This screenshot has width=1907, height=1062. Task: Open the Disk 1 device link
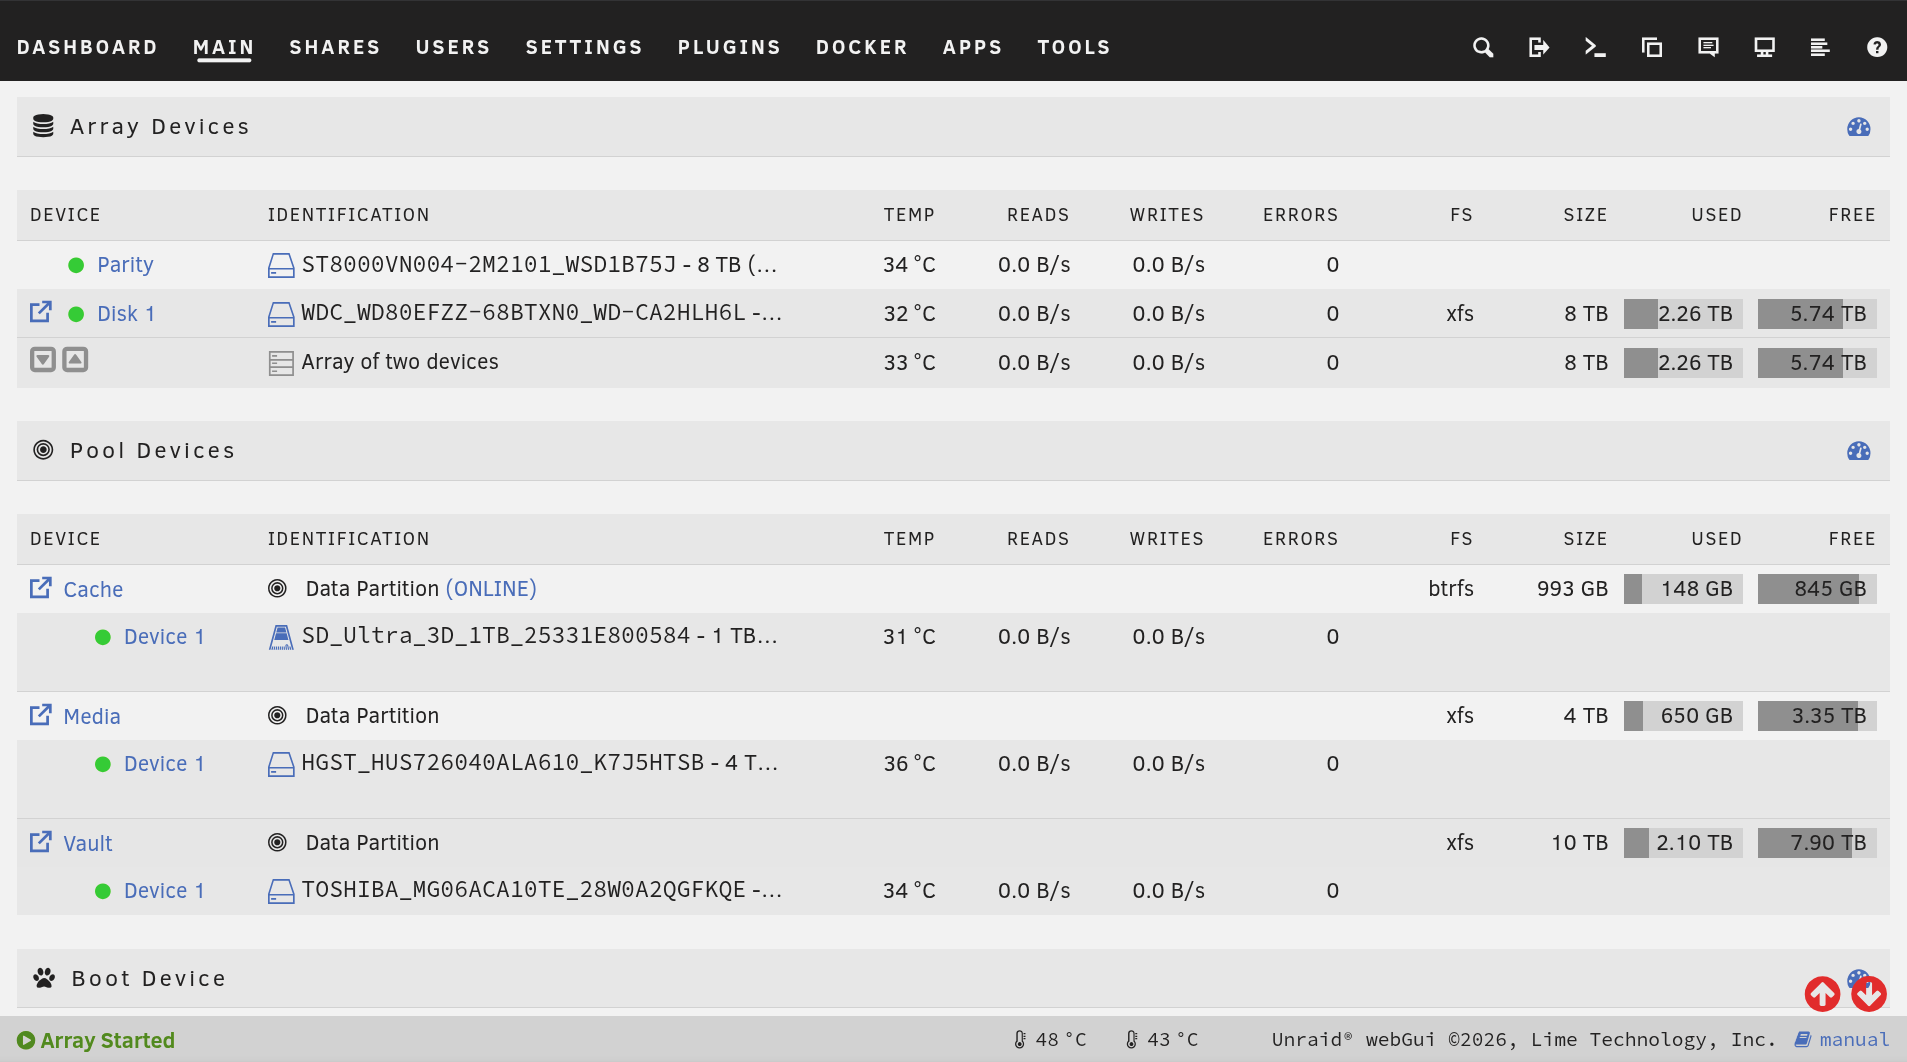[126, 314]
